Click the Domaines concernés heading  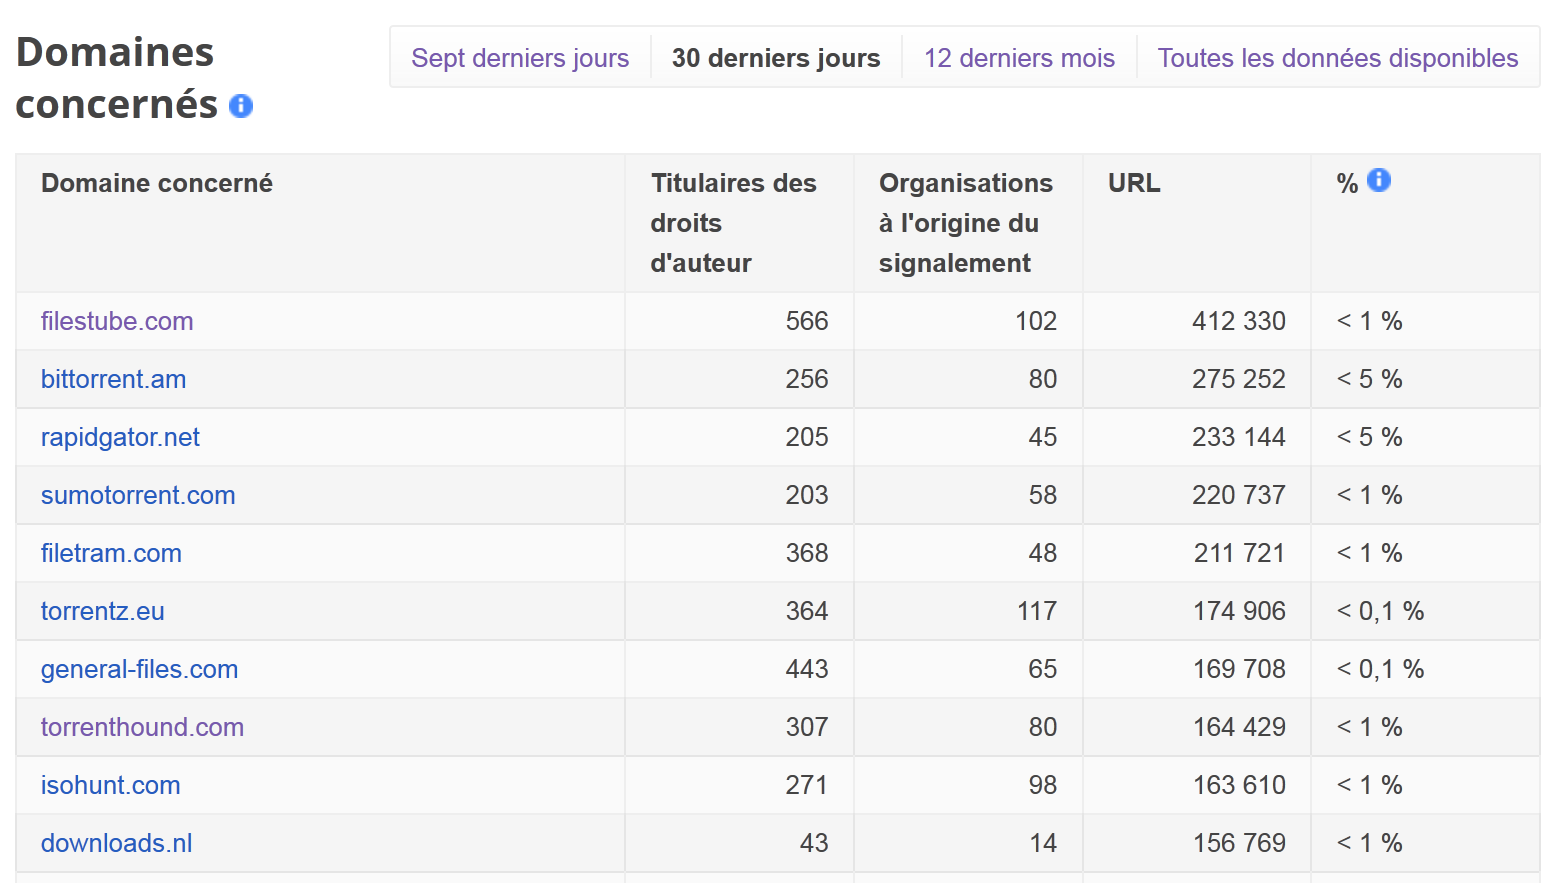pos(116,78)
